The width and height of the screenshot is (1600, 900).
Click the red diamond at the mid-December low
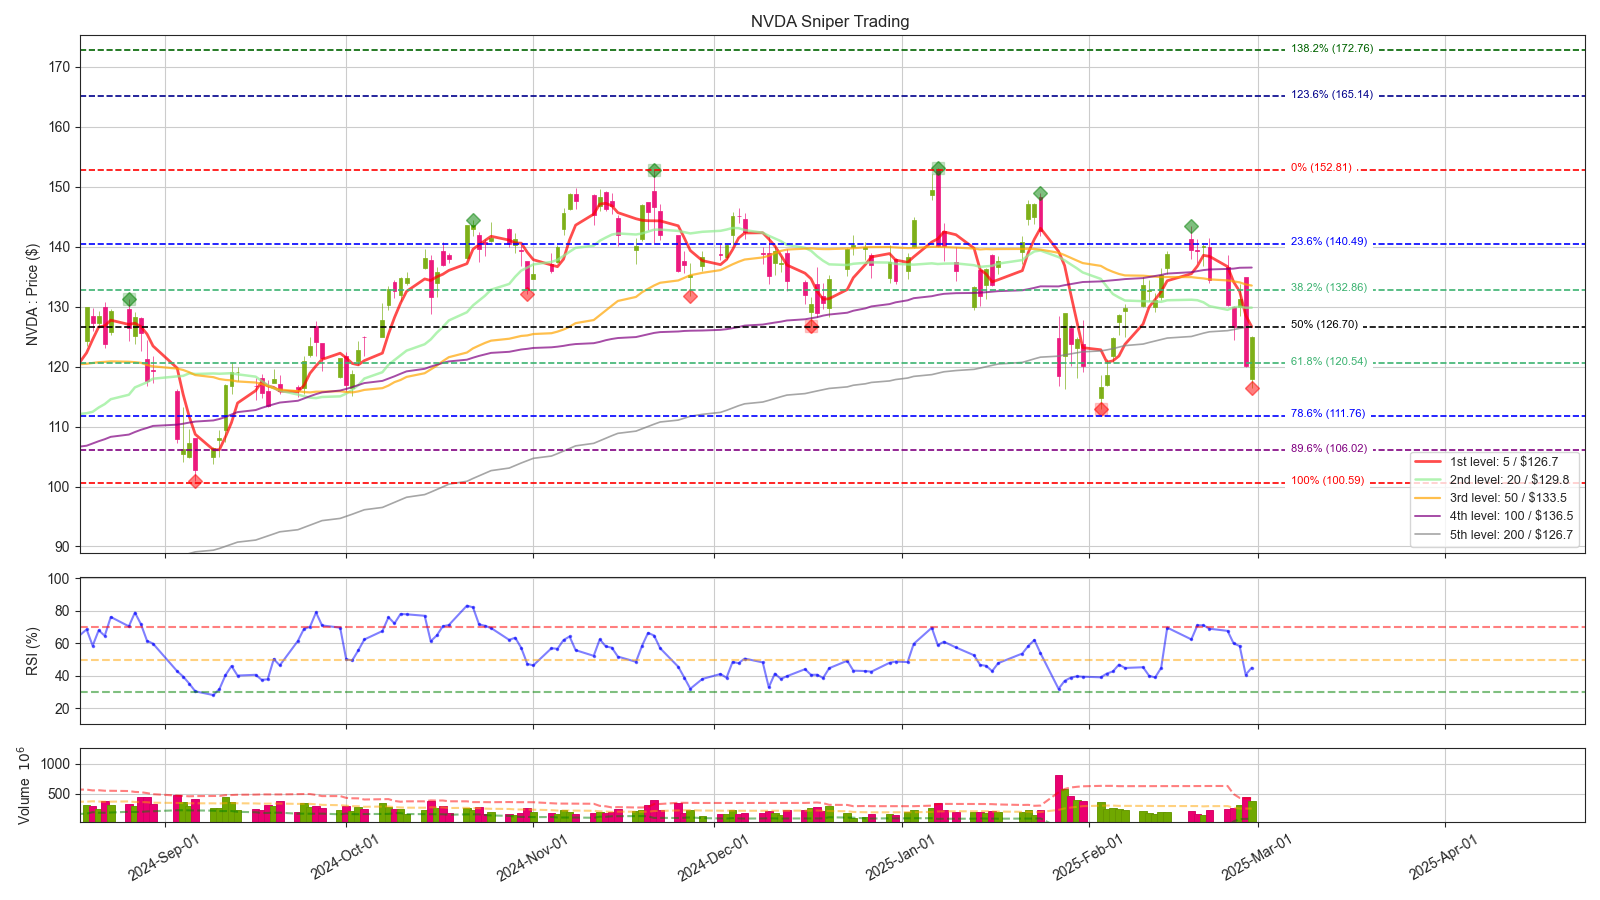[x=811, y=326]
